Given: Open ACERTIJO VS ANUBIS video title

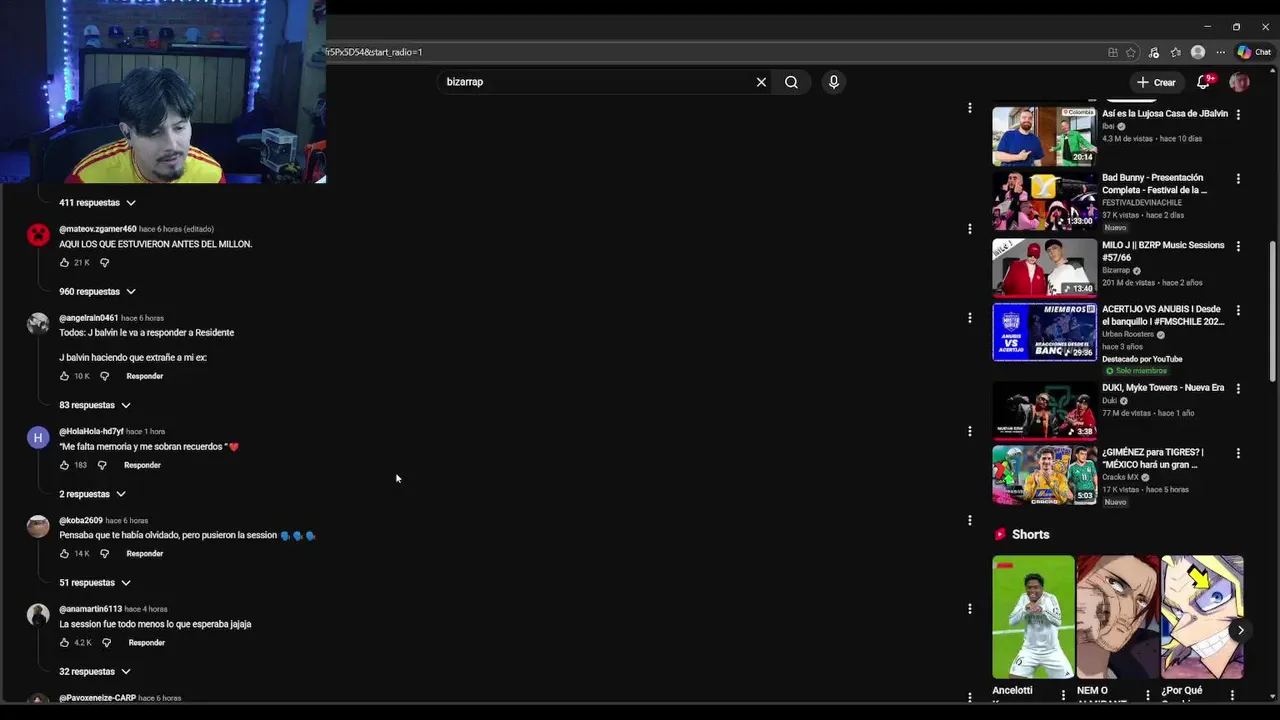Looking at the screenshot, I should tap(1163, 315).
